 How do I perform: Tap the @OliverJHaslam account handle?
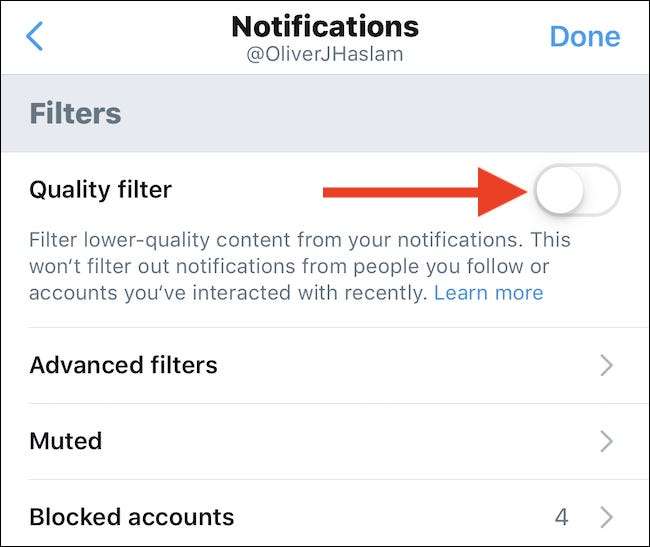click(325, 55)
